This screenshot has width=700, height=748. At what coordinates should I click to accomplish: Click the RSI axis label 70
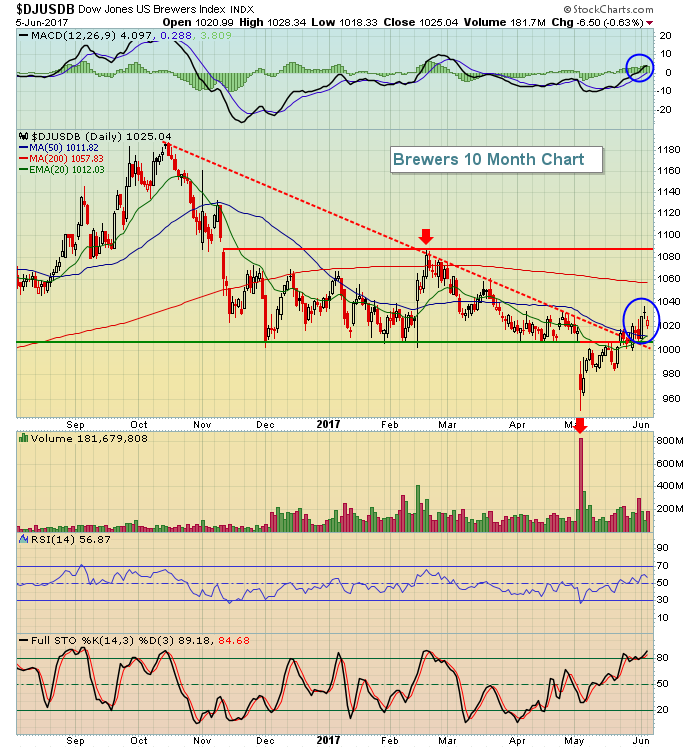coord(663,566)
